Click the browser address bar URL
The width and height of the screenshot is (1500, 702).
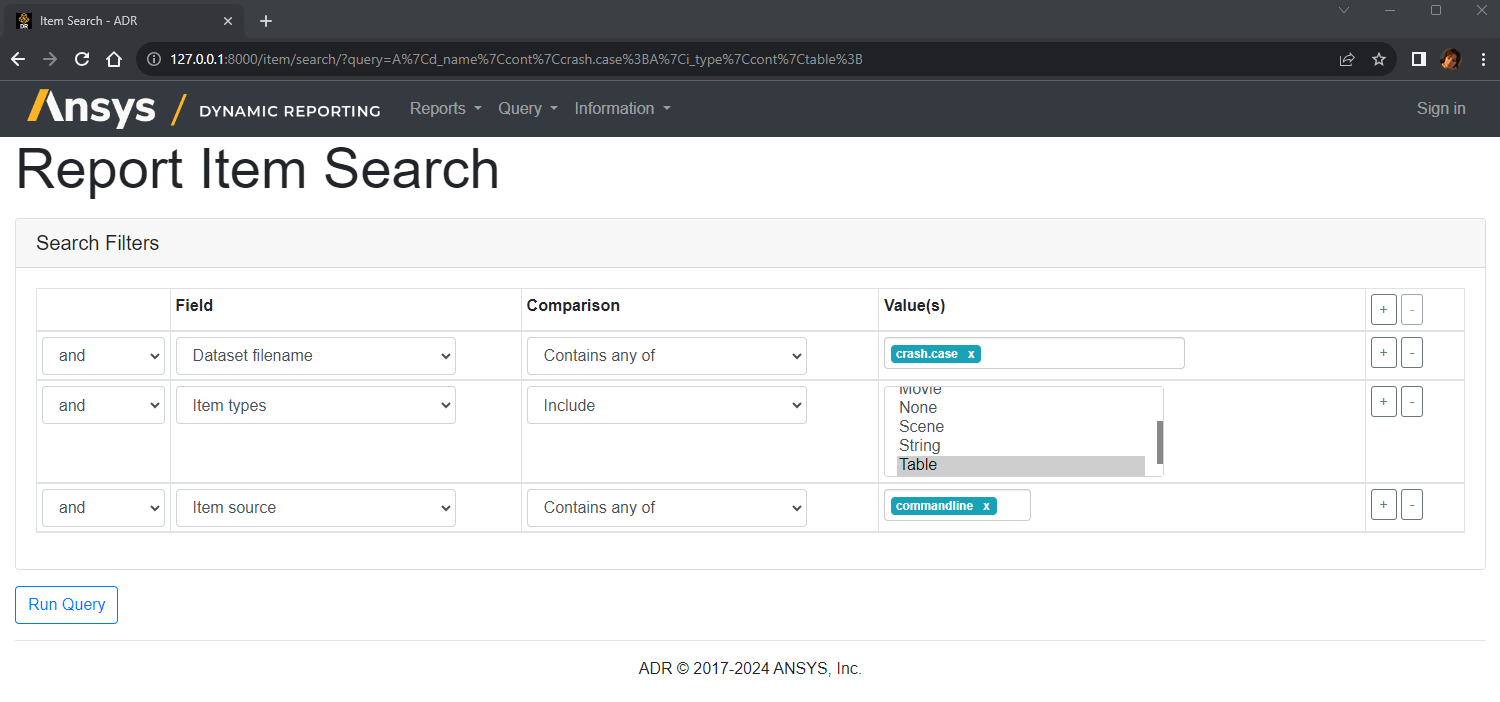tap(516, 59)
